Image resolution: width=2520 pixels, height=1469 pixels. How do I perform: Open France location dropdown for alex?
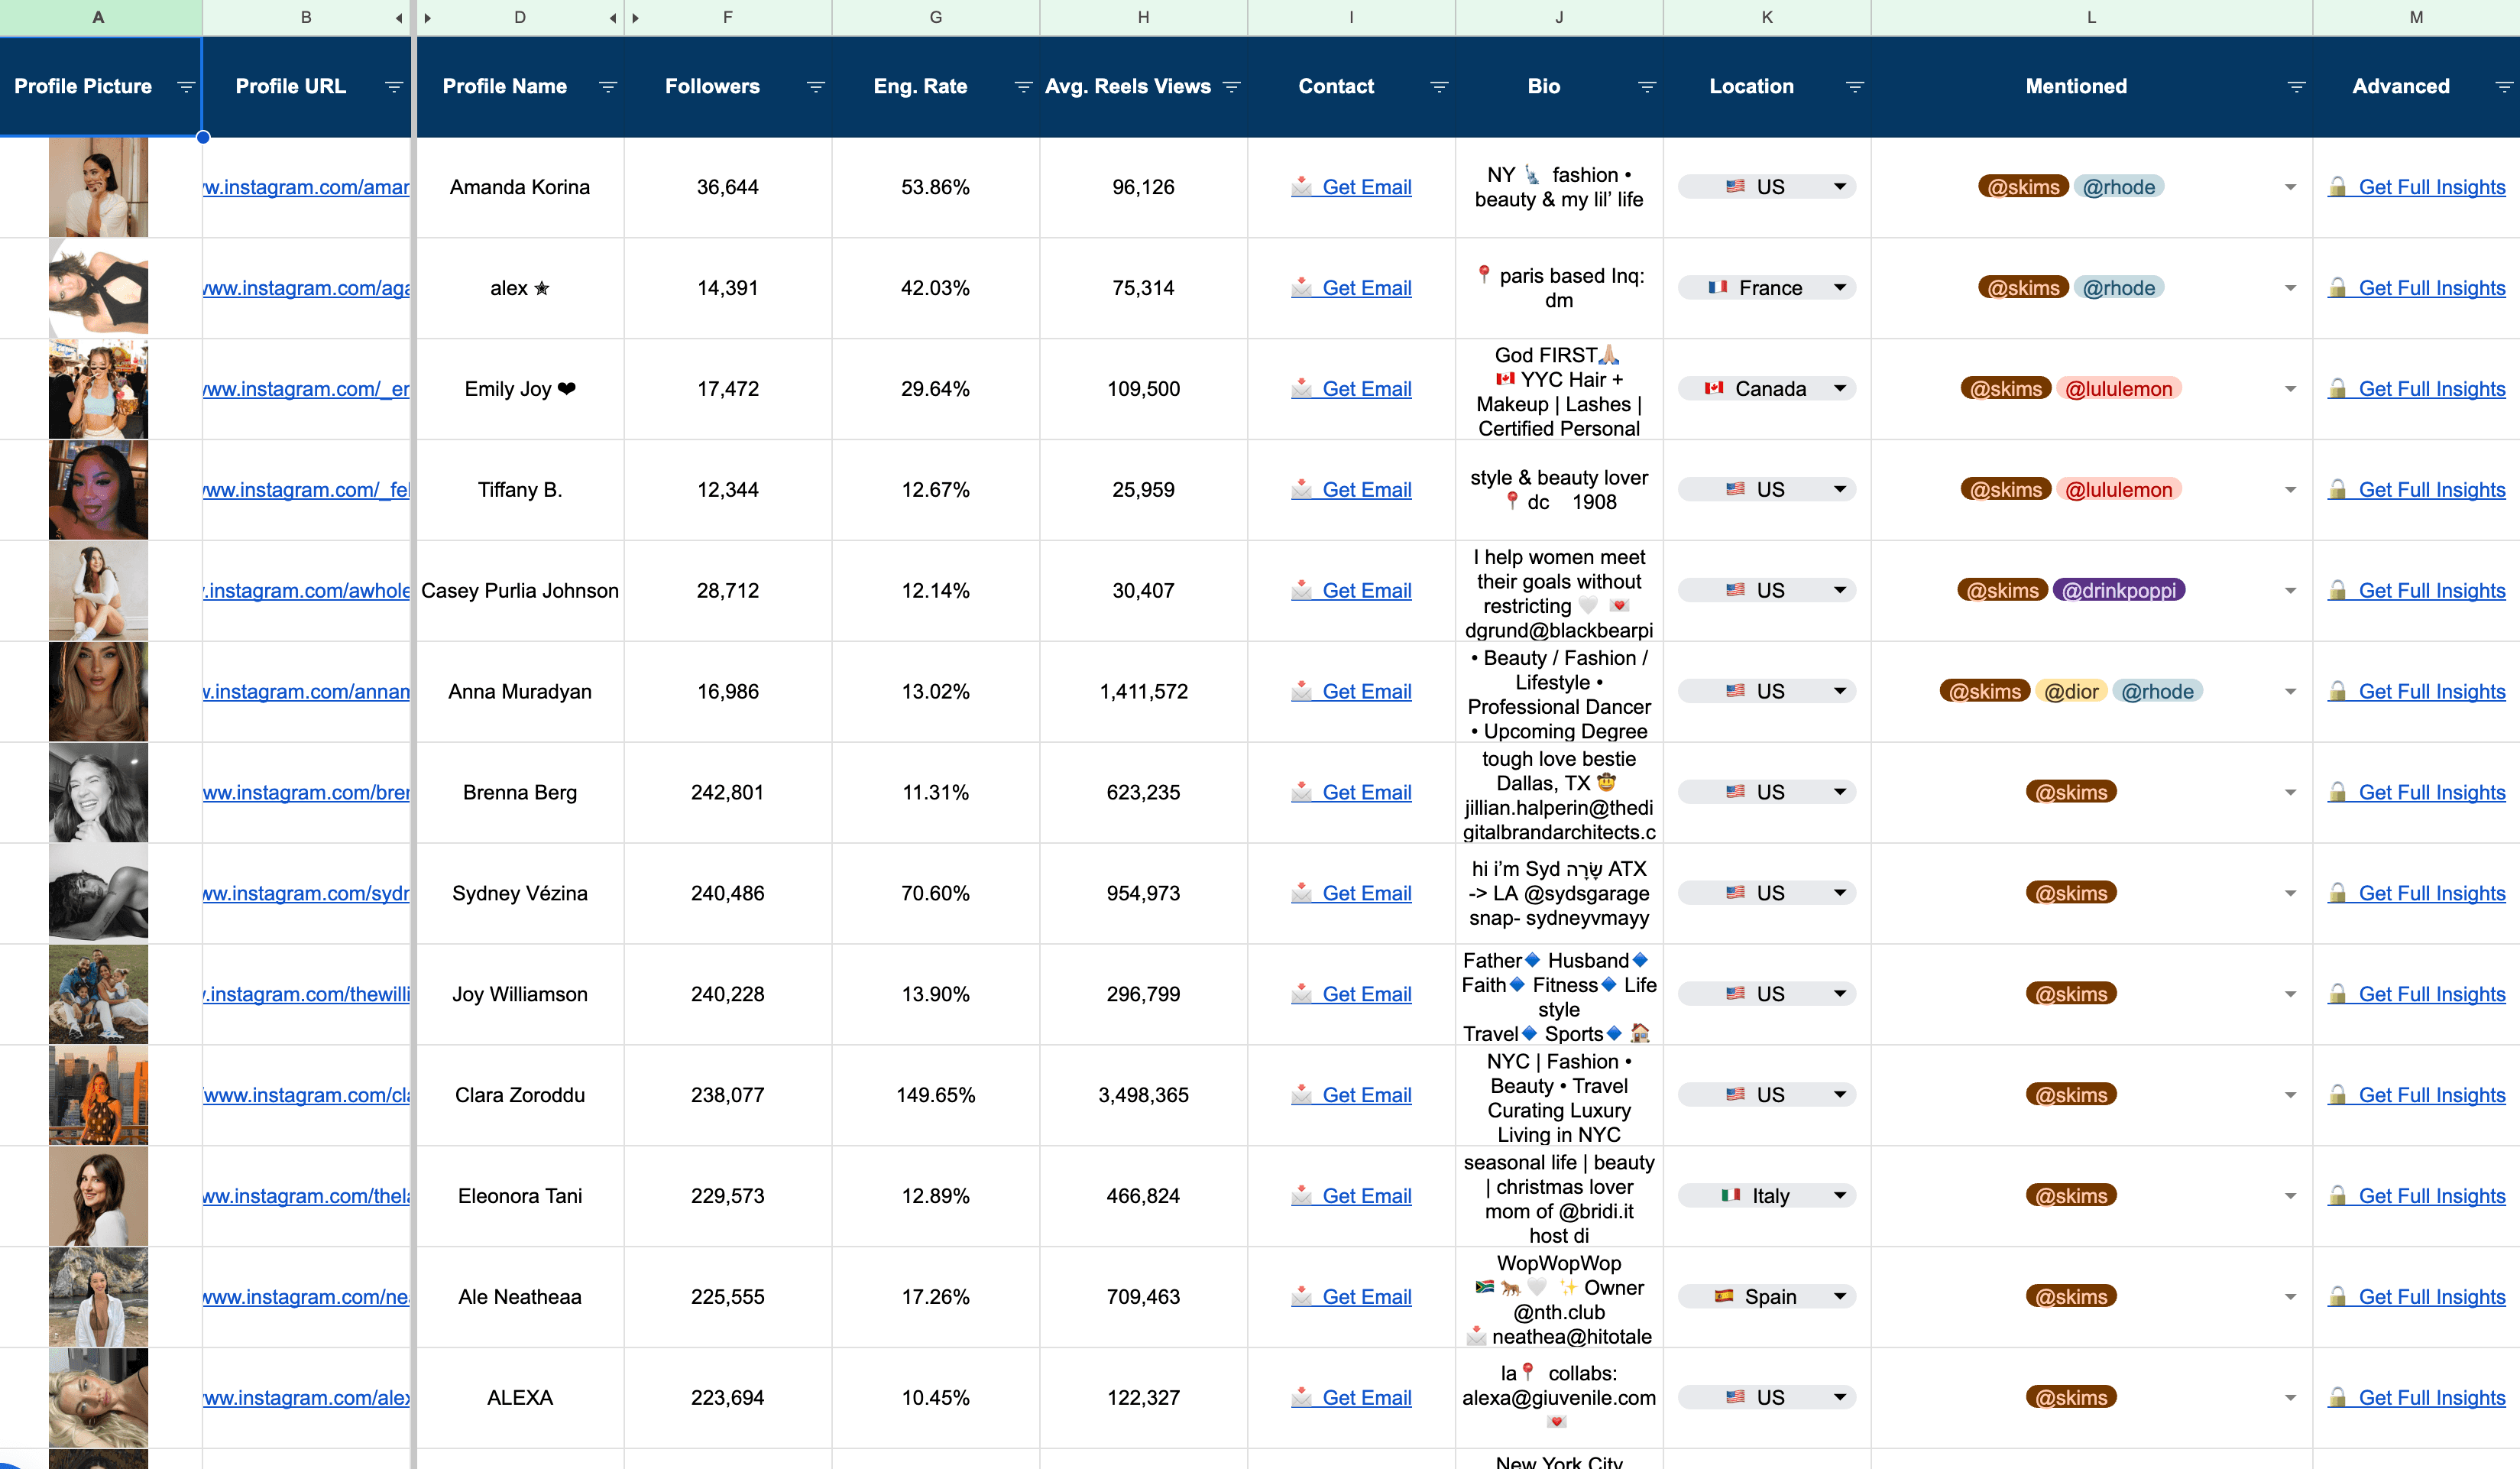(1839, 288)
